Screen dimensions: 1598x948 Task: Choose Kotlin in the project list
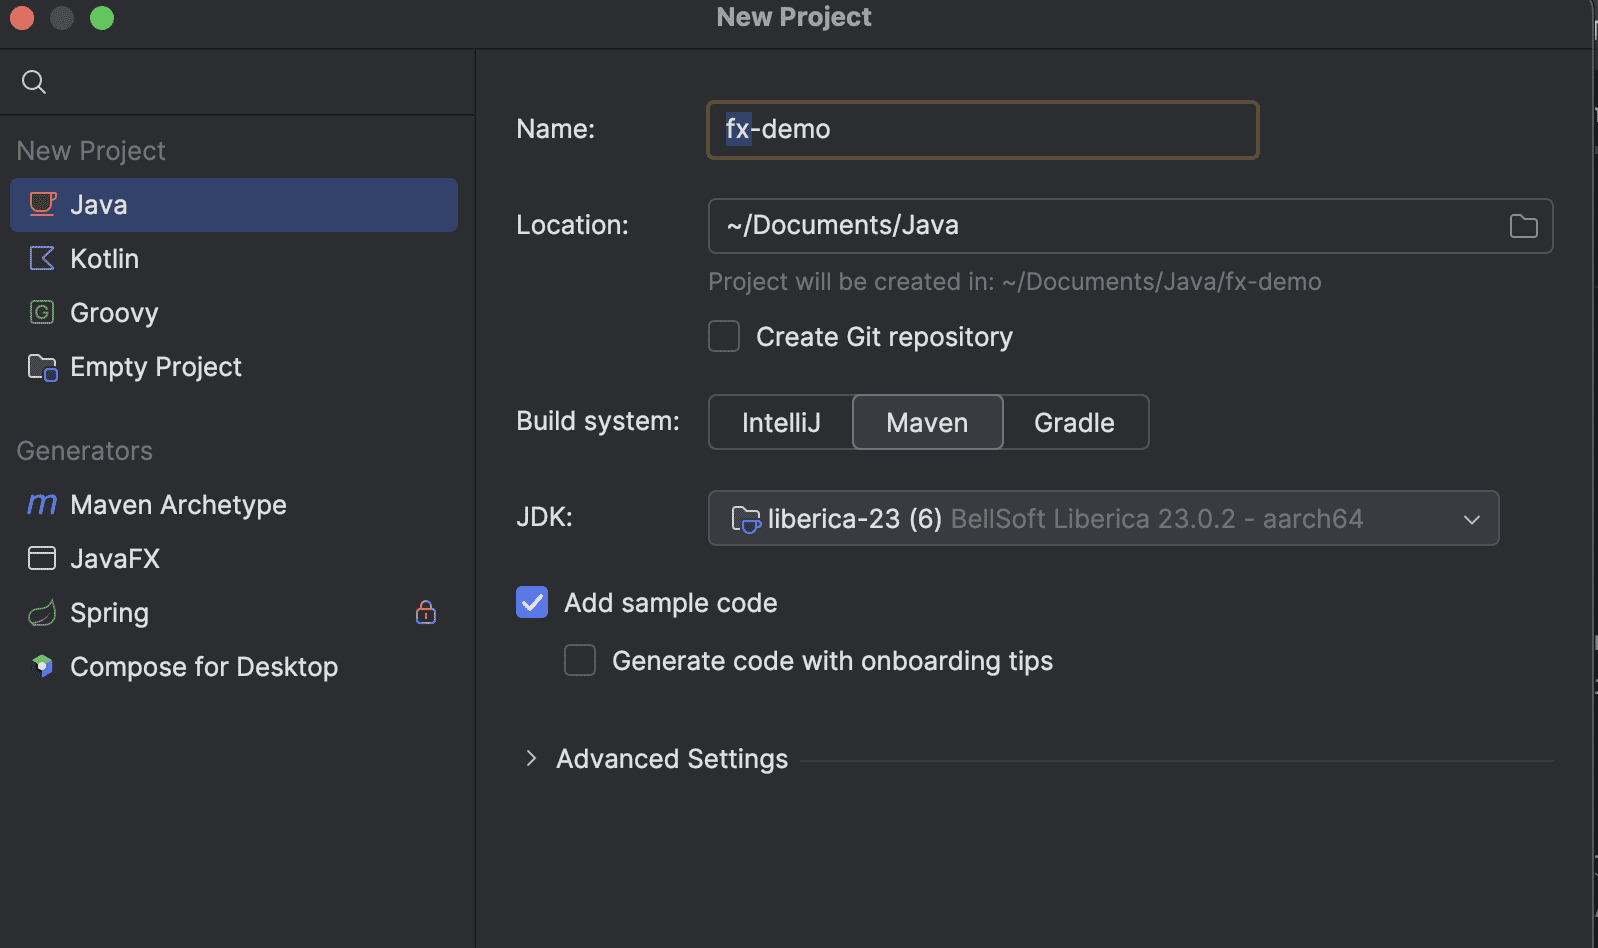coord(234,259)
